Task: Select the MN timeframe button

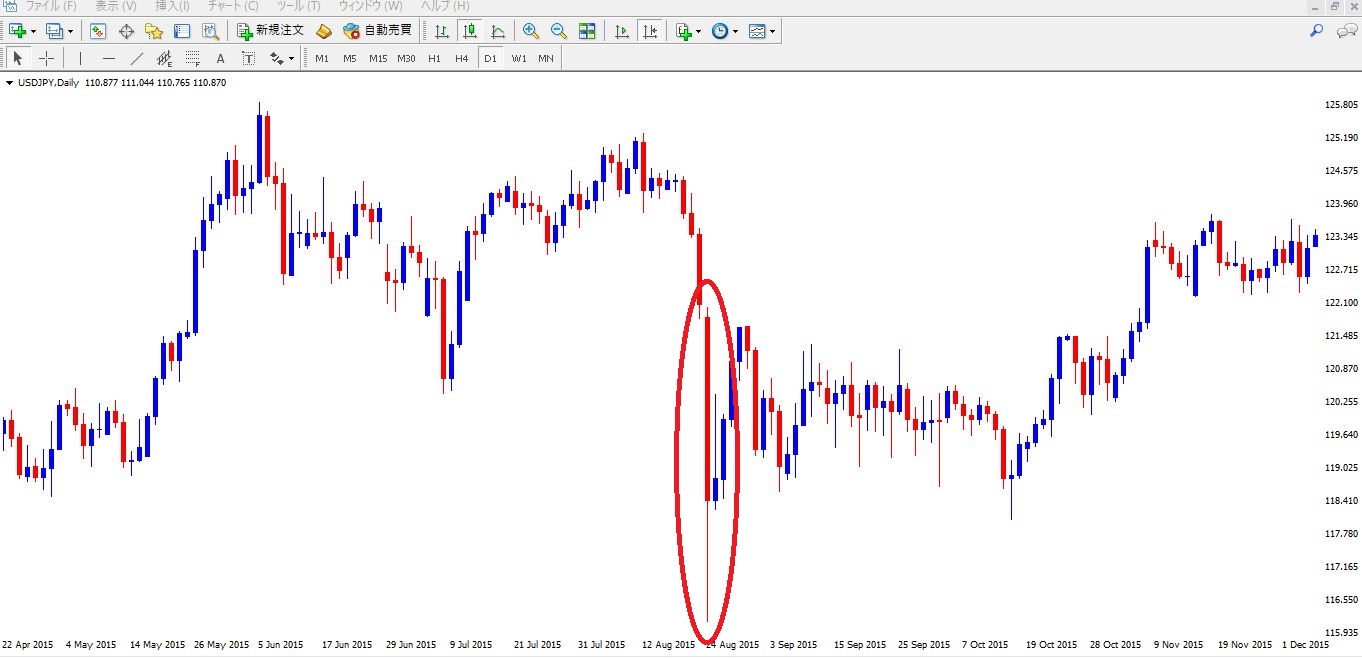Action: pyautogui.click(x=546, y=58)
